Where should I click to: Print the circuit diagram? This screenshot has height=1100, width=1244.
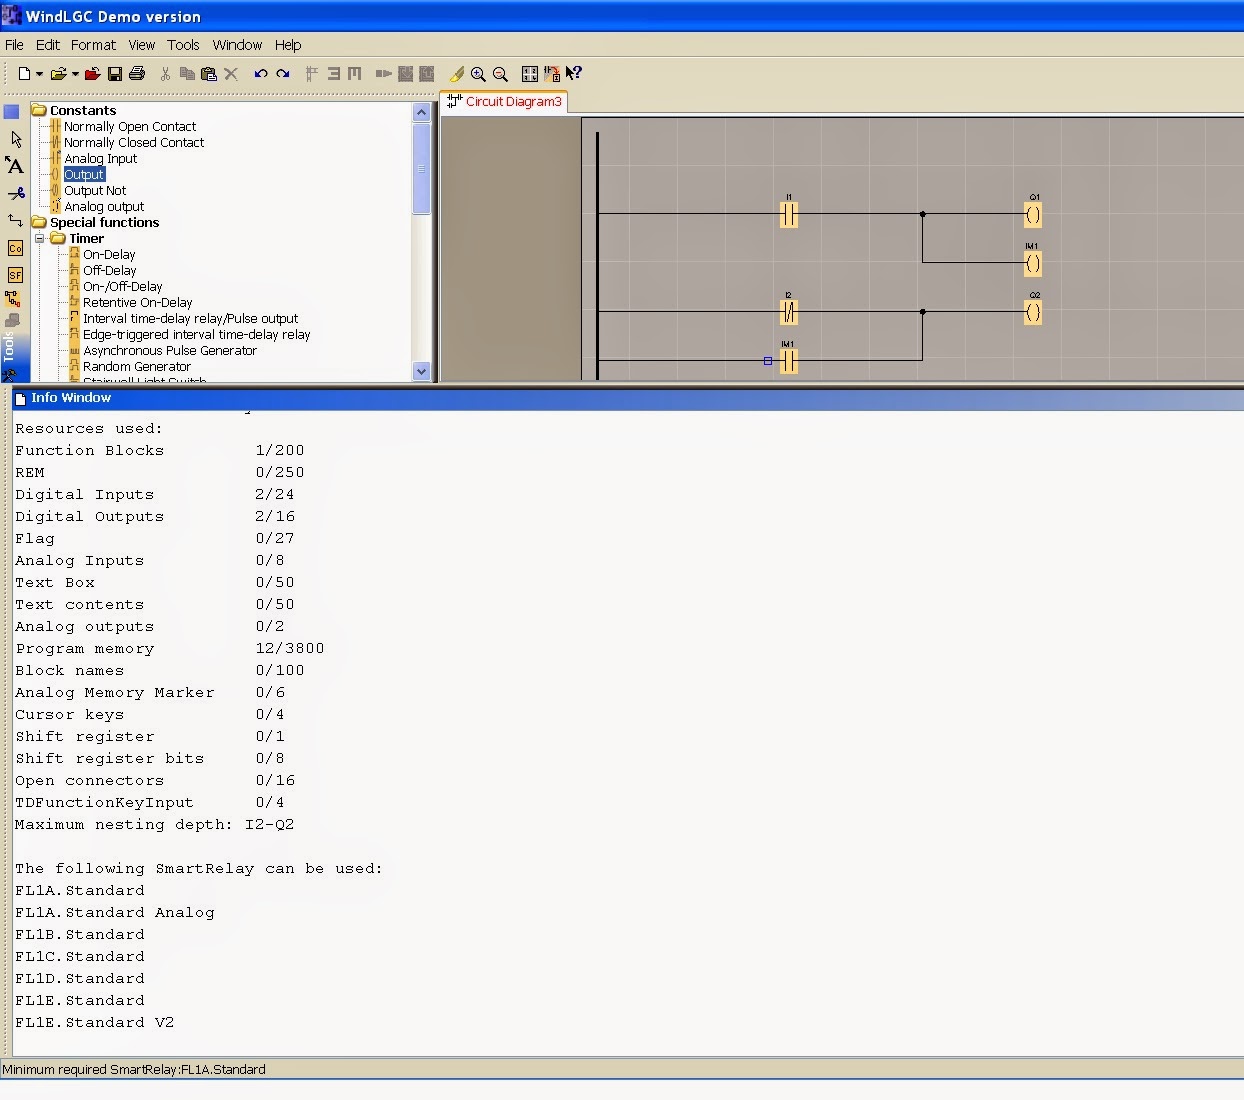137,73
